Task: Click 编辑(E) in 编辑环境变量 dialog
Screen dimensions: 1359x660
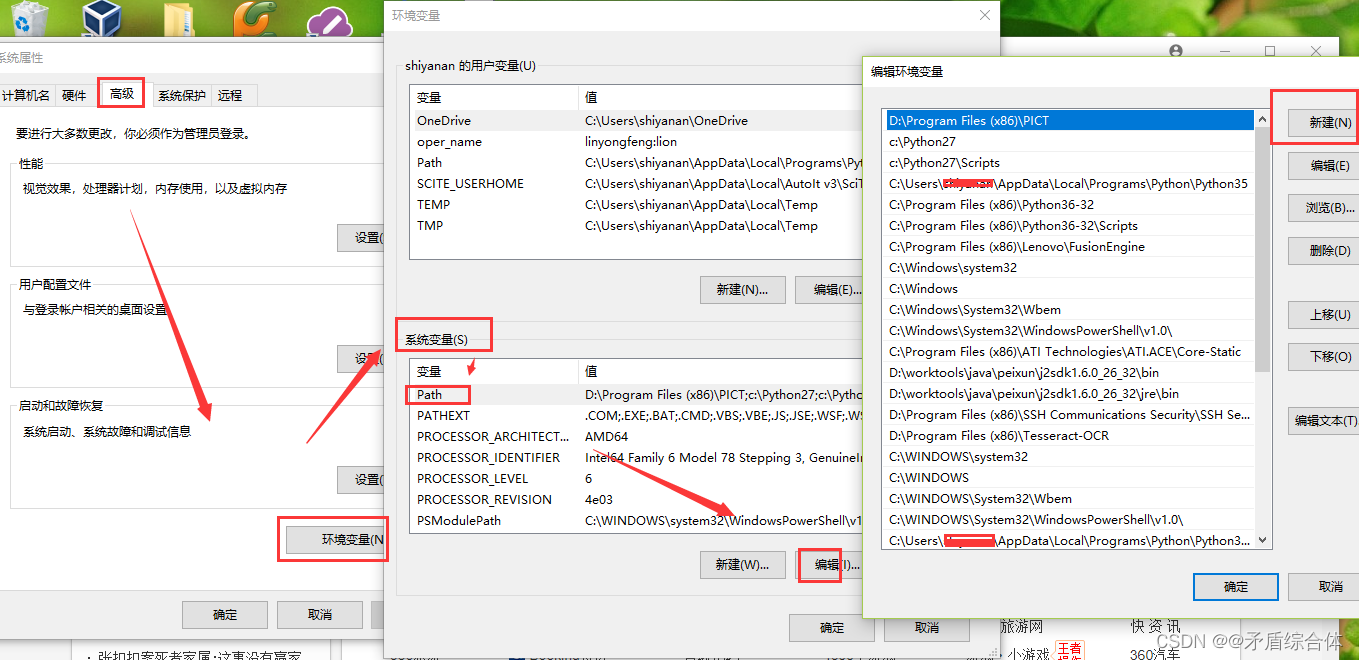Action: pos(1323,165)
